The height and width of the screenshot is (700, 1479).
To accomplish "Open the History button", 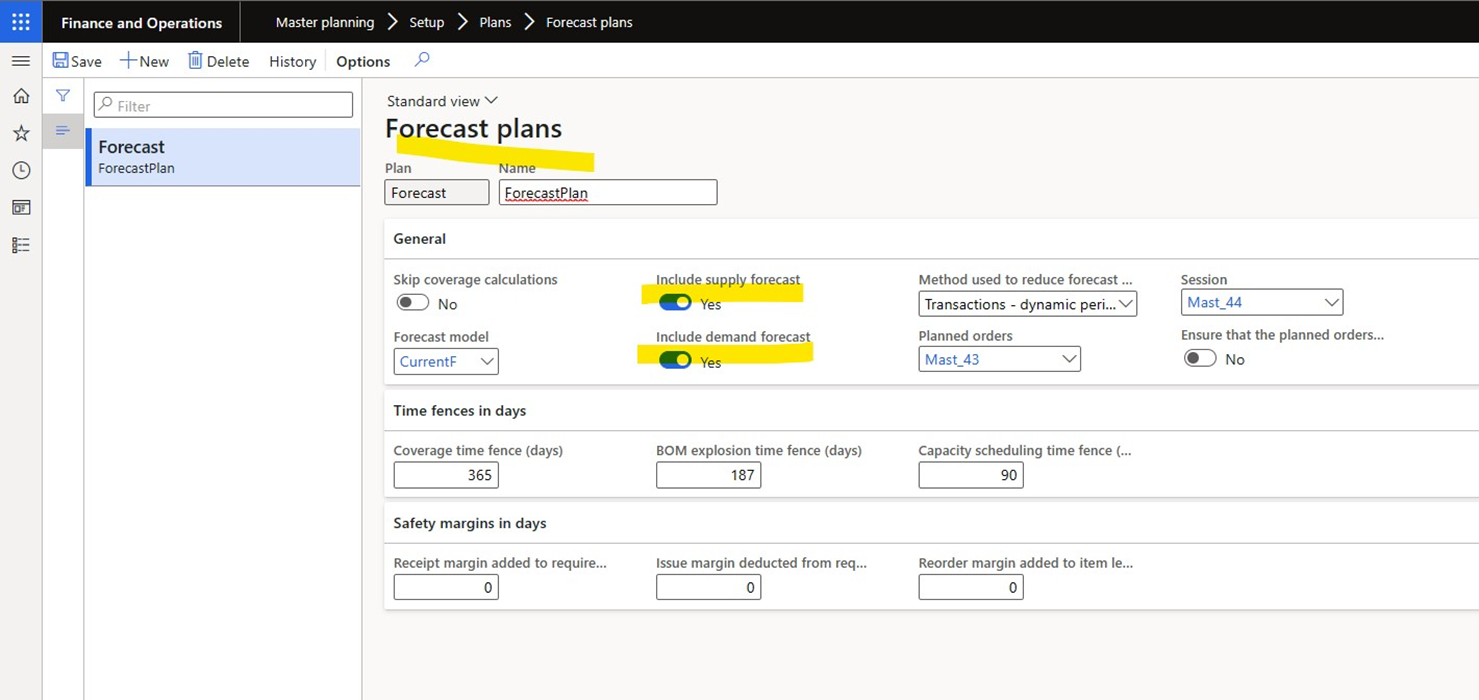I will [x=292, y=61].
